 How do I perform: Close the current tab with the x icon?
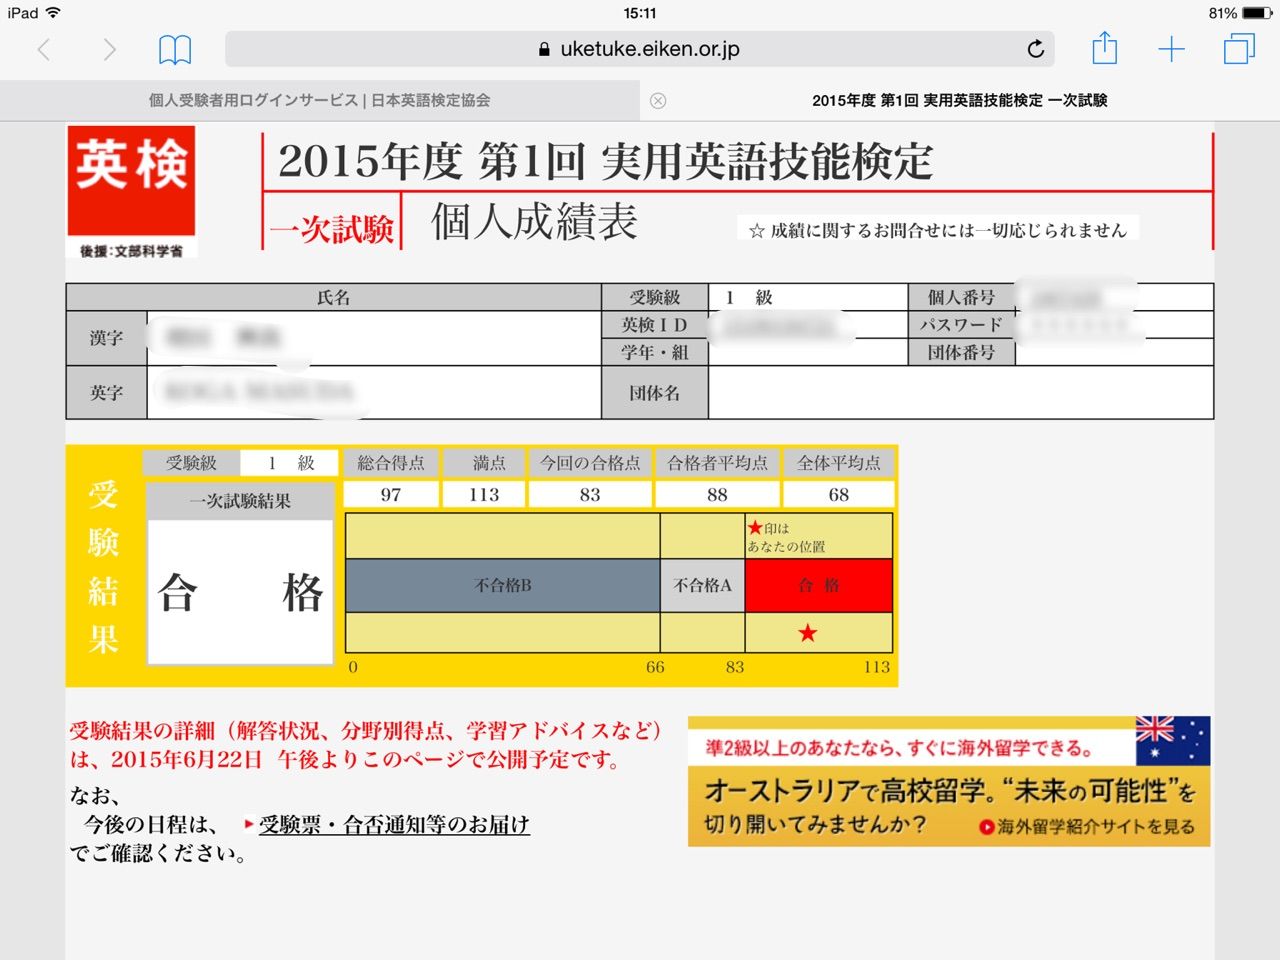tap(658, 100)
